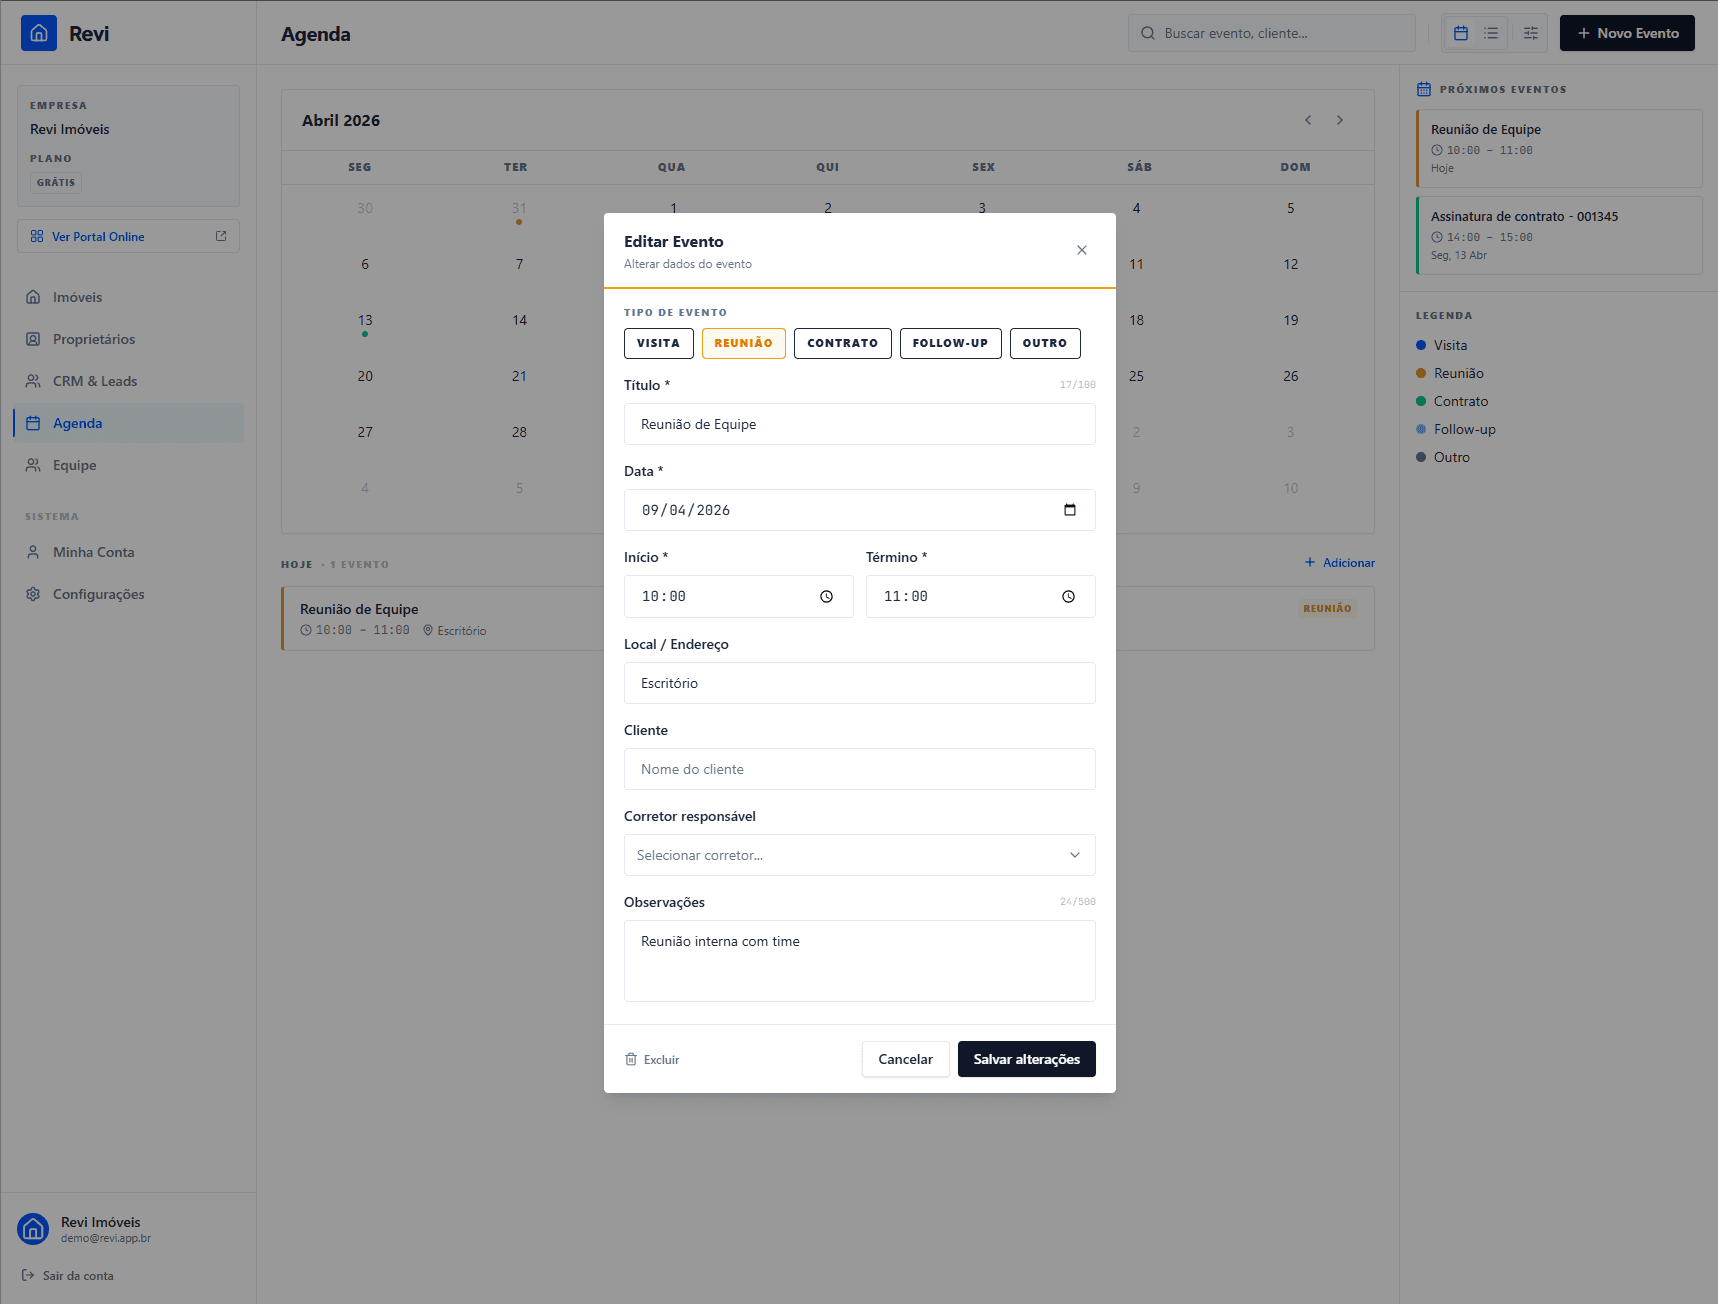Select Proprietários from the sidebar
Screen dimensions: 1718x1304
(94, 339)
